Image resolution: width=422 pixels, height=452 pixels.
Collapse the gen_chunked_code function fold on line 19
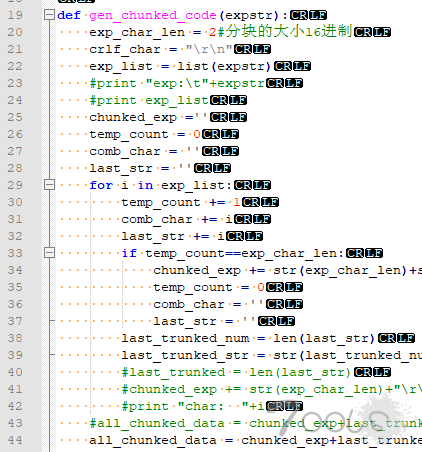(49, 15)
